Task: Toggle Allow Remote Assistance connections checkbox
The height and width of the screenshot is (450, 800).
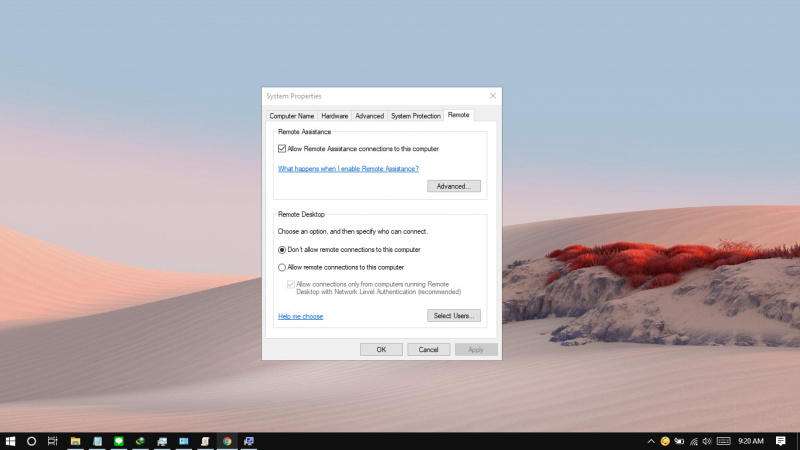Action: (282, 149)
